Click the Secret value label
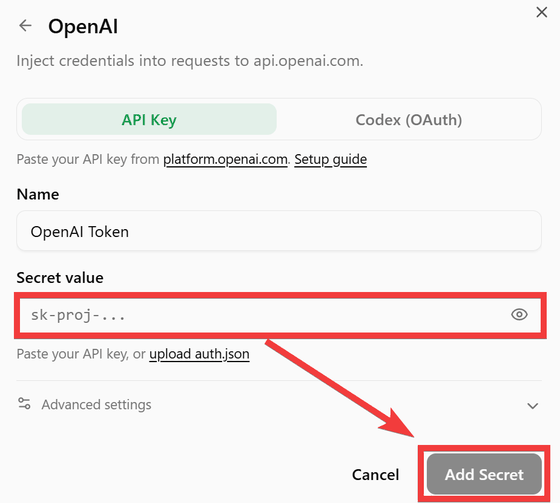This screenshot has height=503, width=560. (x=60, y=278)
